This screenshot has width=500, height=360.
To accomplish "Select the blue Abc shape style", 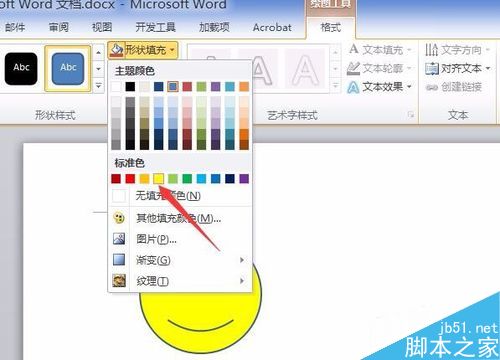I will click(x=68, y=68).
